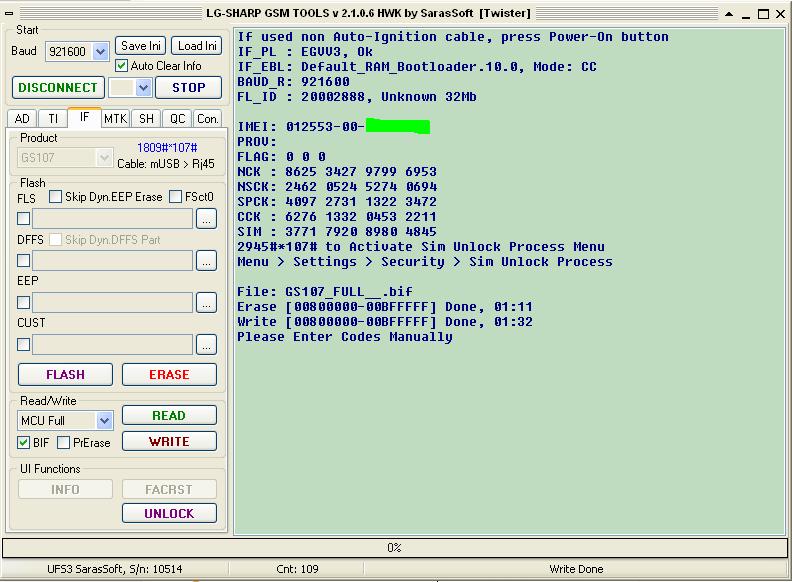
Task: Check the CUST file checkbox
Action: [x=23, y=345]
